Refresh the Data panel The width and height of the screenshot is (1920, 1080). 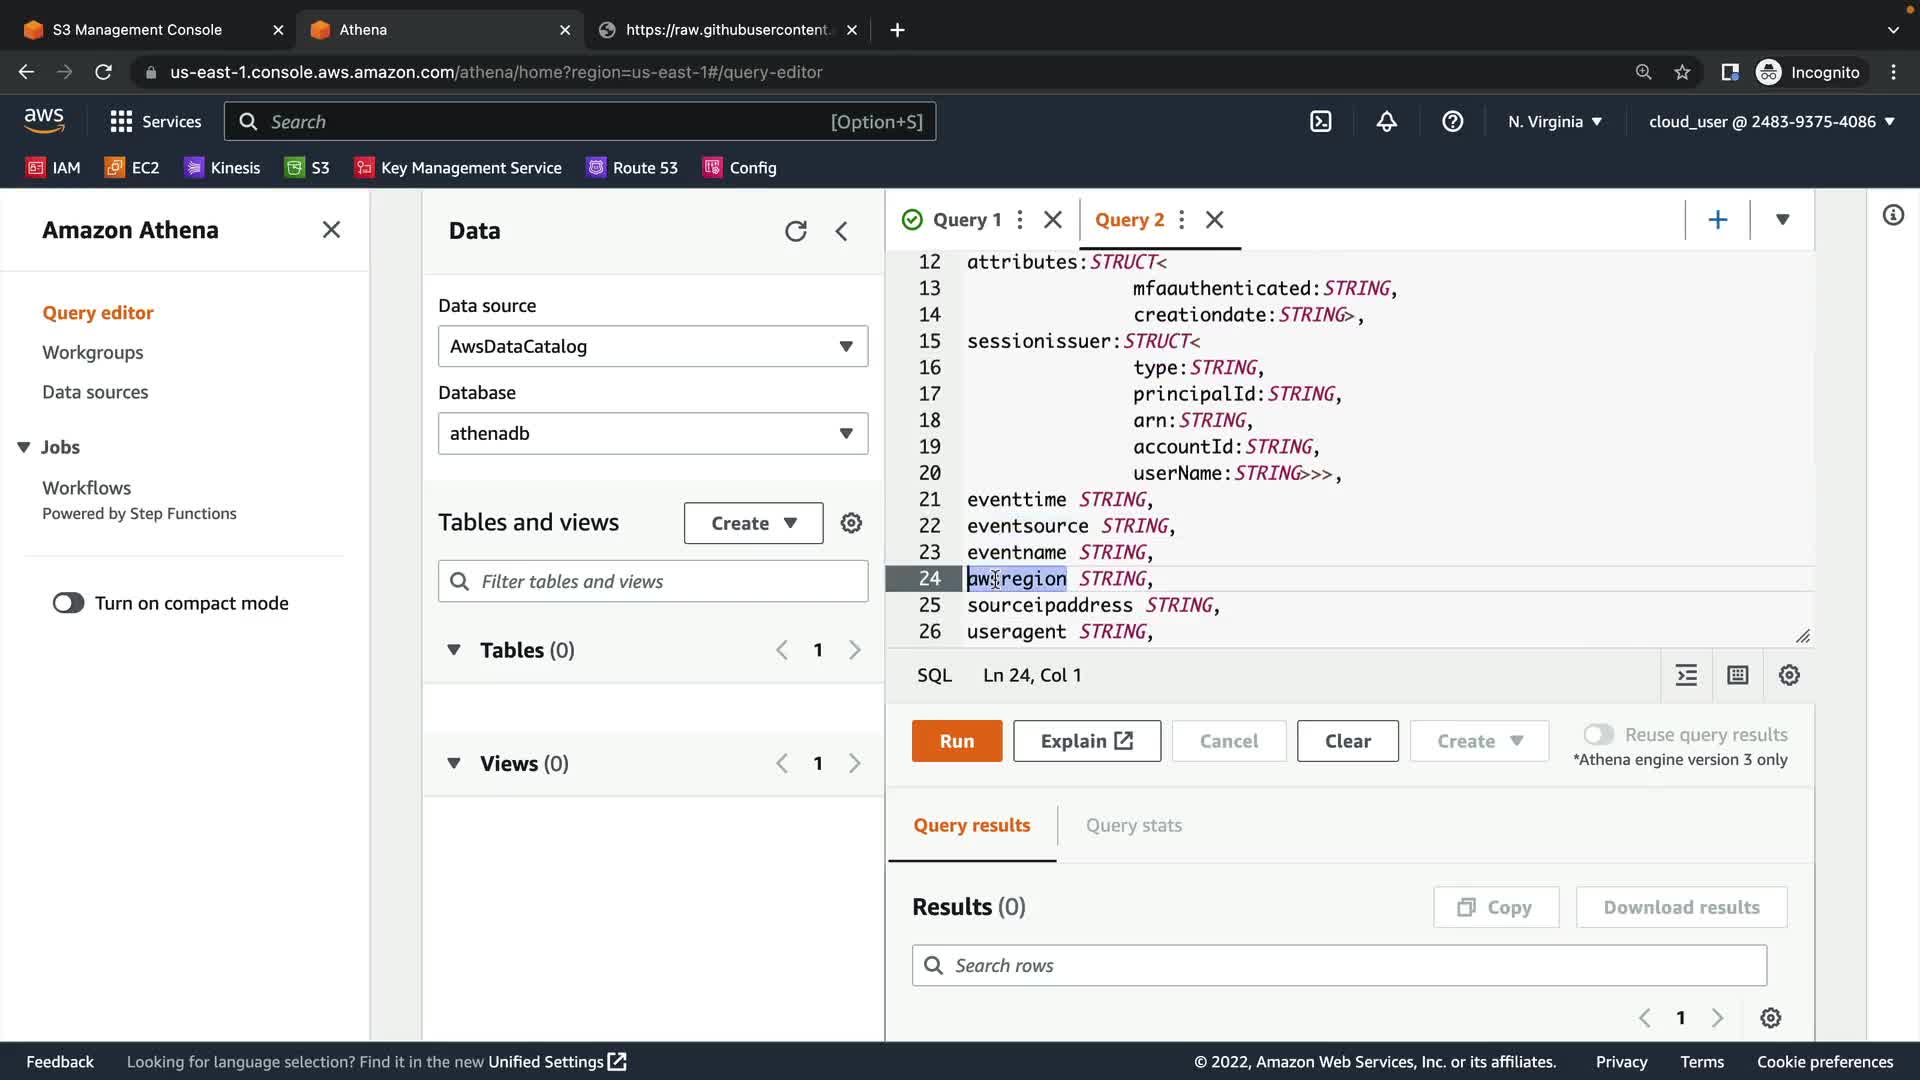(x=795, y=231)
